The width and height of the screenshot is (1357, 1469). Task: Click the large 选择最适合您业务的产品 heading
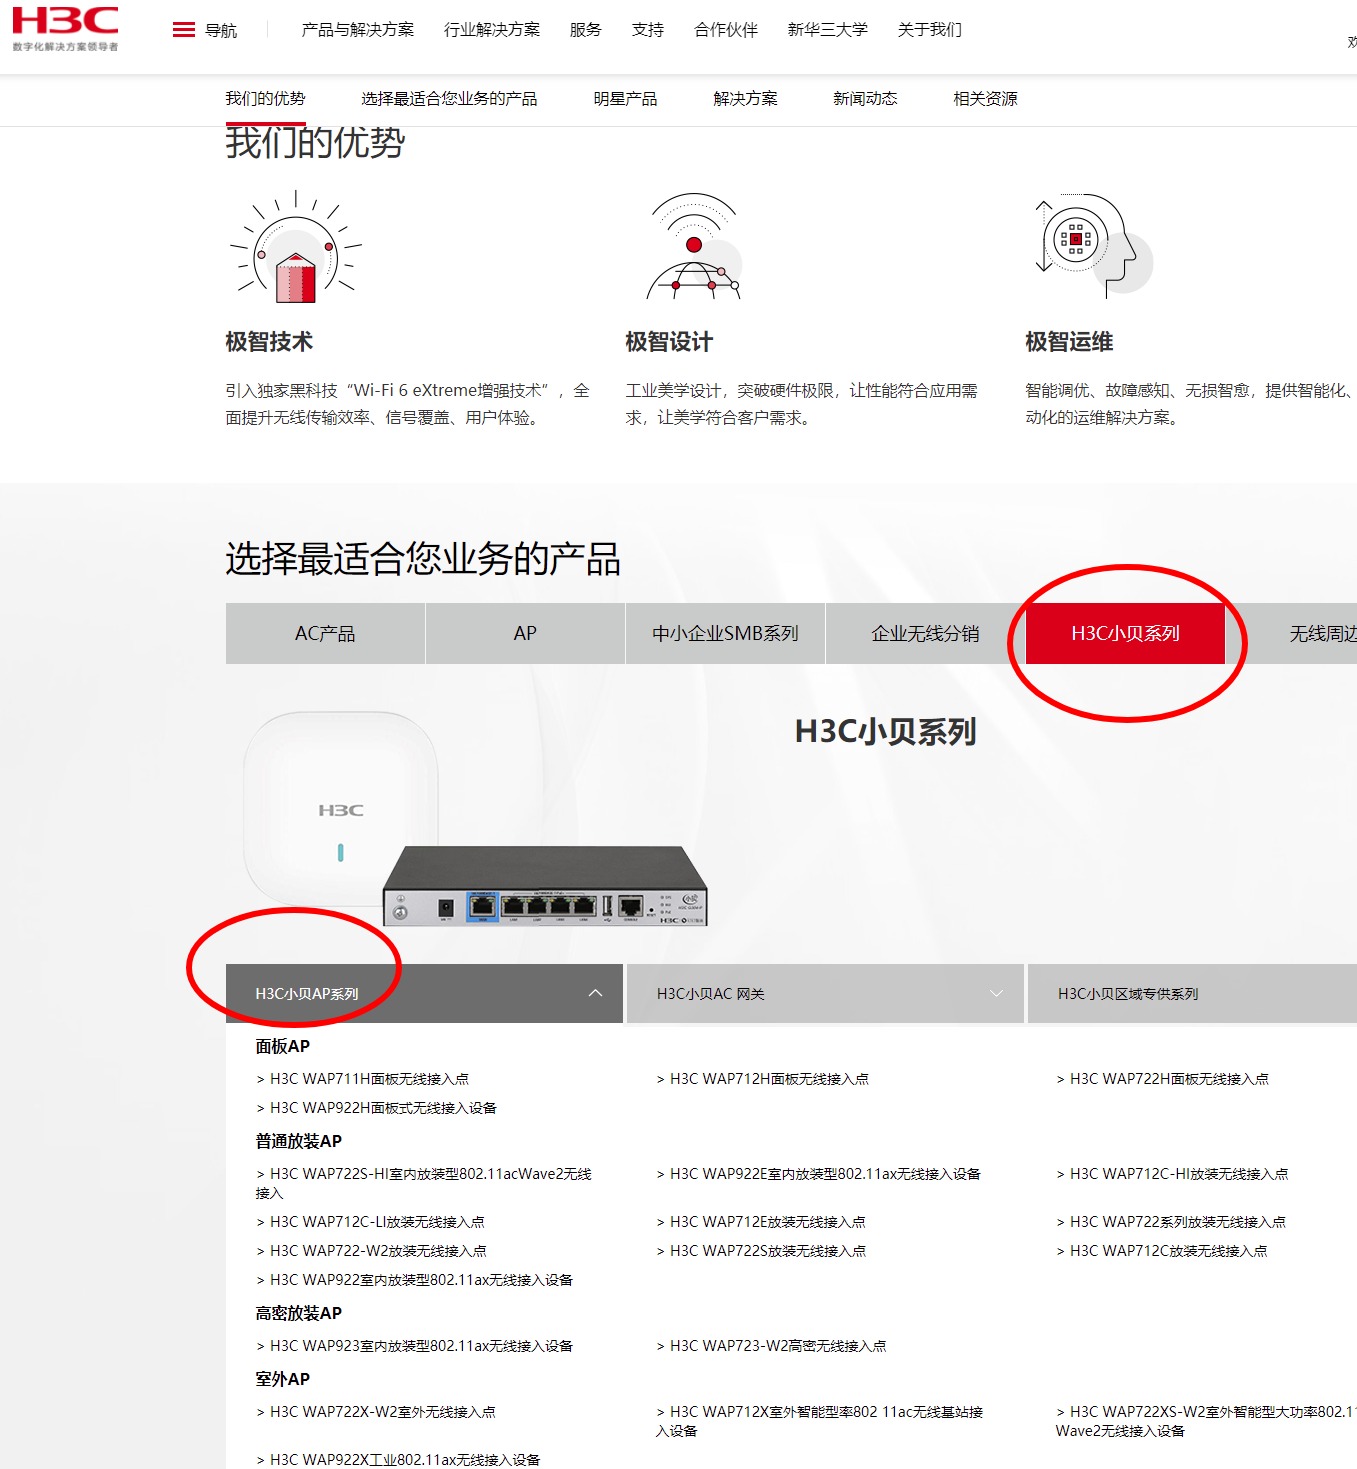coord(423,559)
